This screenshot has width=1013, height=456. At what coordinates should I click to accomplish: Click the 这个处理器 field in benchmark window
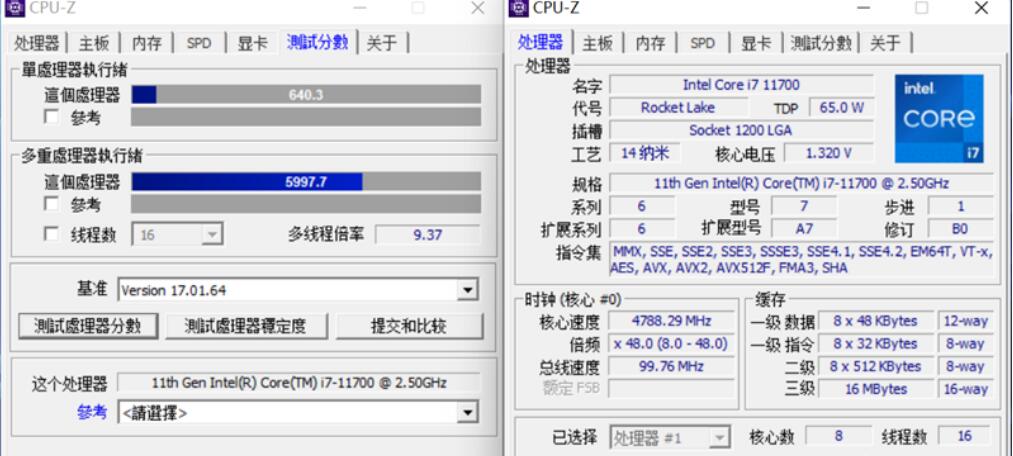pos(299,382)
